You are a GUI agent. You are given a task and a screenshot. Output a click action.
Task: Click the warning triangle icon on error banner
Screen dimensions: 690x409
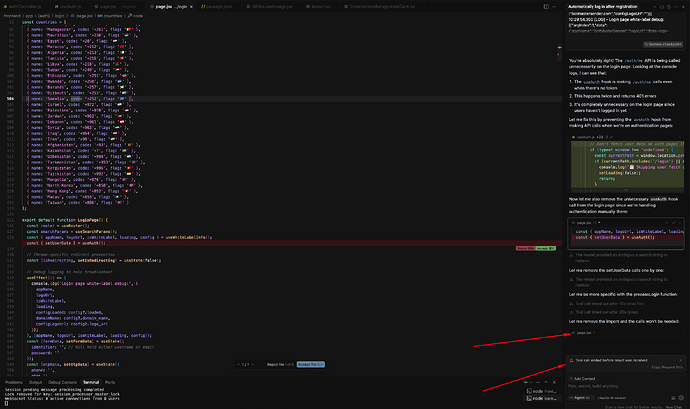tap(571, 360)
